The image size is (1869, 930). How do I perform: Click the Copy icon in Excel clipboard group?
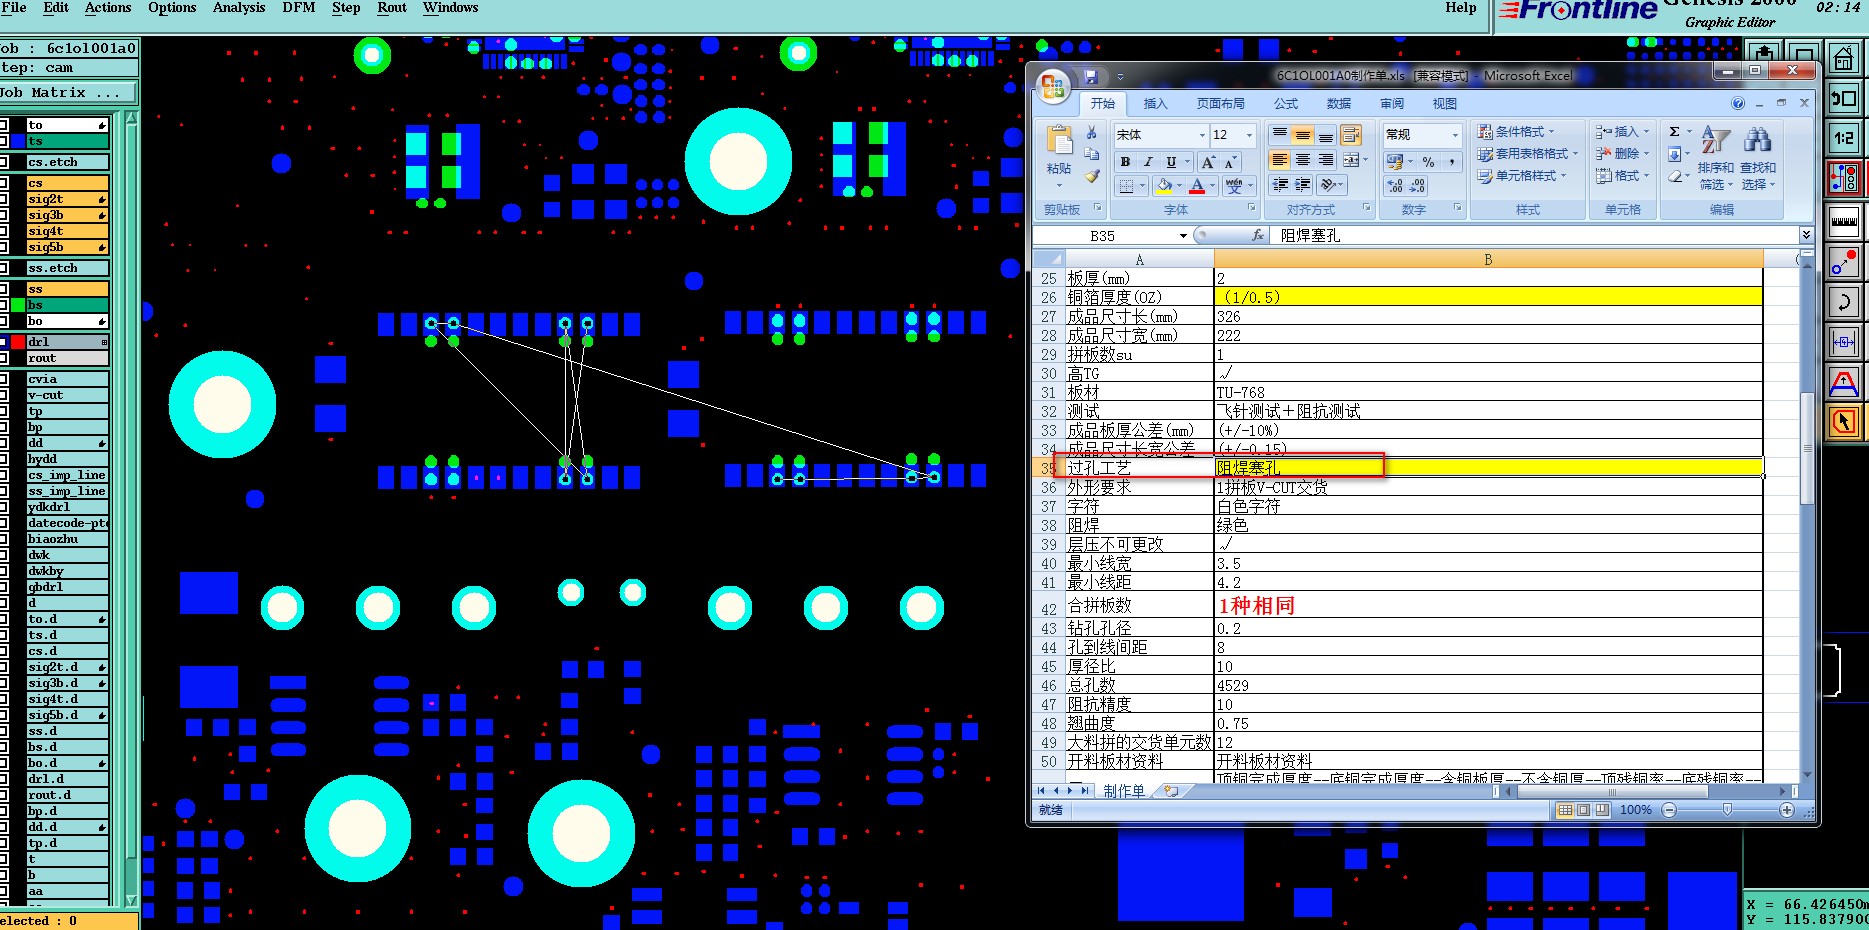point(1091,155)
